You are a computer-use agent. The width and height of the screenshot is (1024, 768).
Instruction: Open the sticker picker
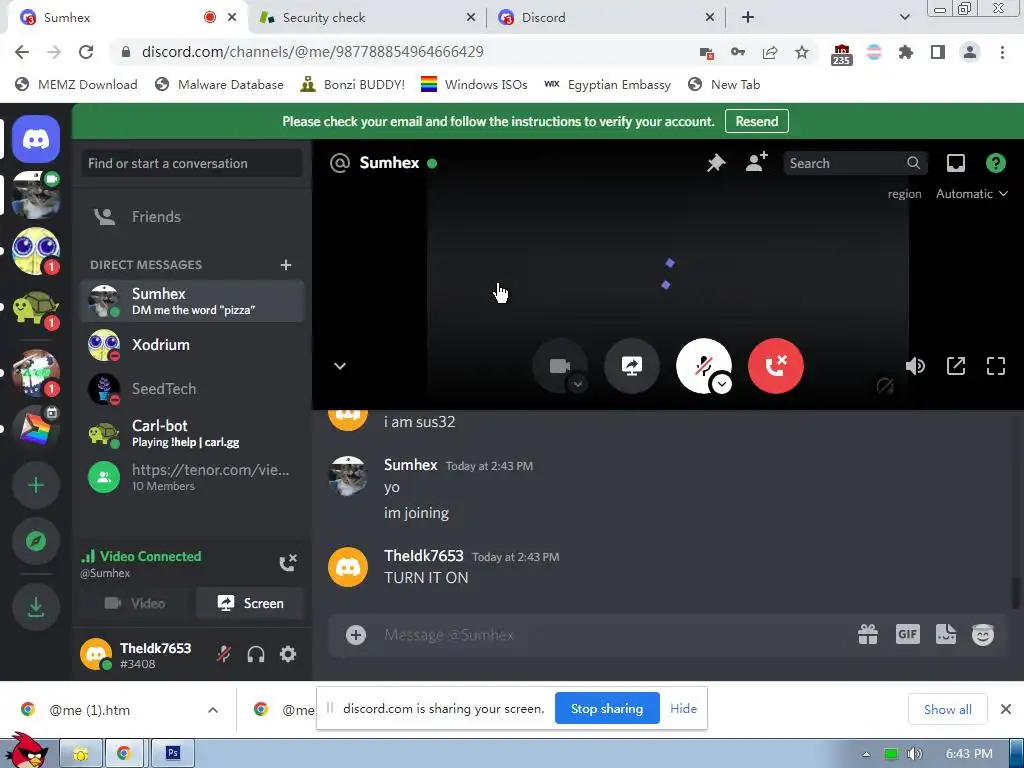point(946,634)
